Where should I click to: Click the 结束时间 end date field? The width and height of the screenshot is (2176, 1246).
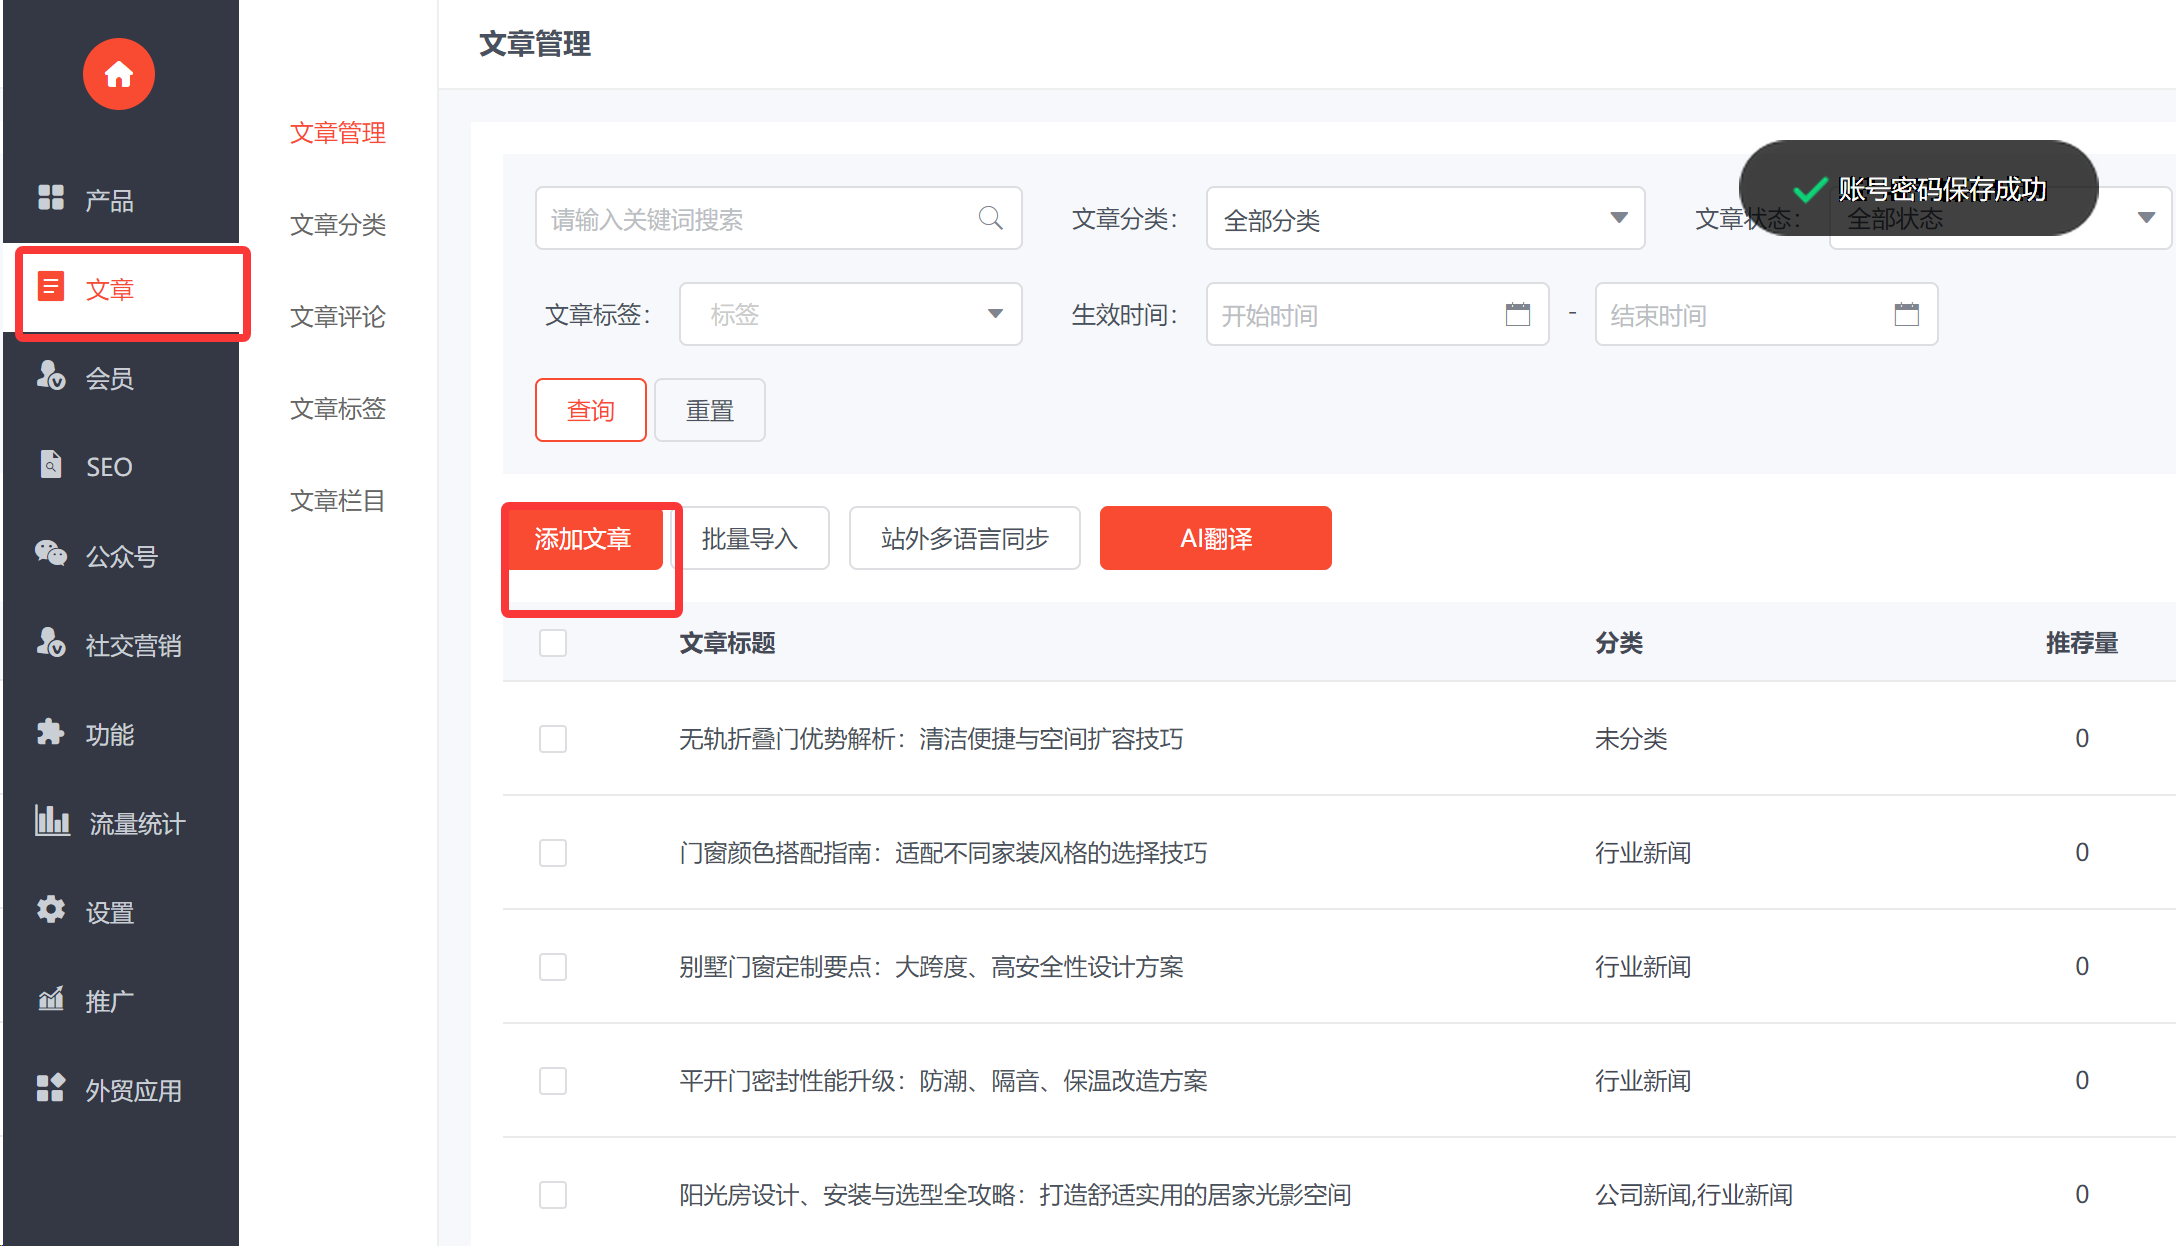click(x=1740, y=315)
